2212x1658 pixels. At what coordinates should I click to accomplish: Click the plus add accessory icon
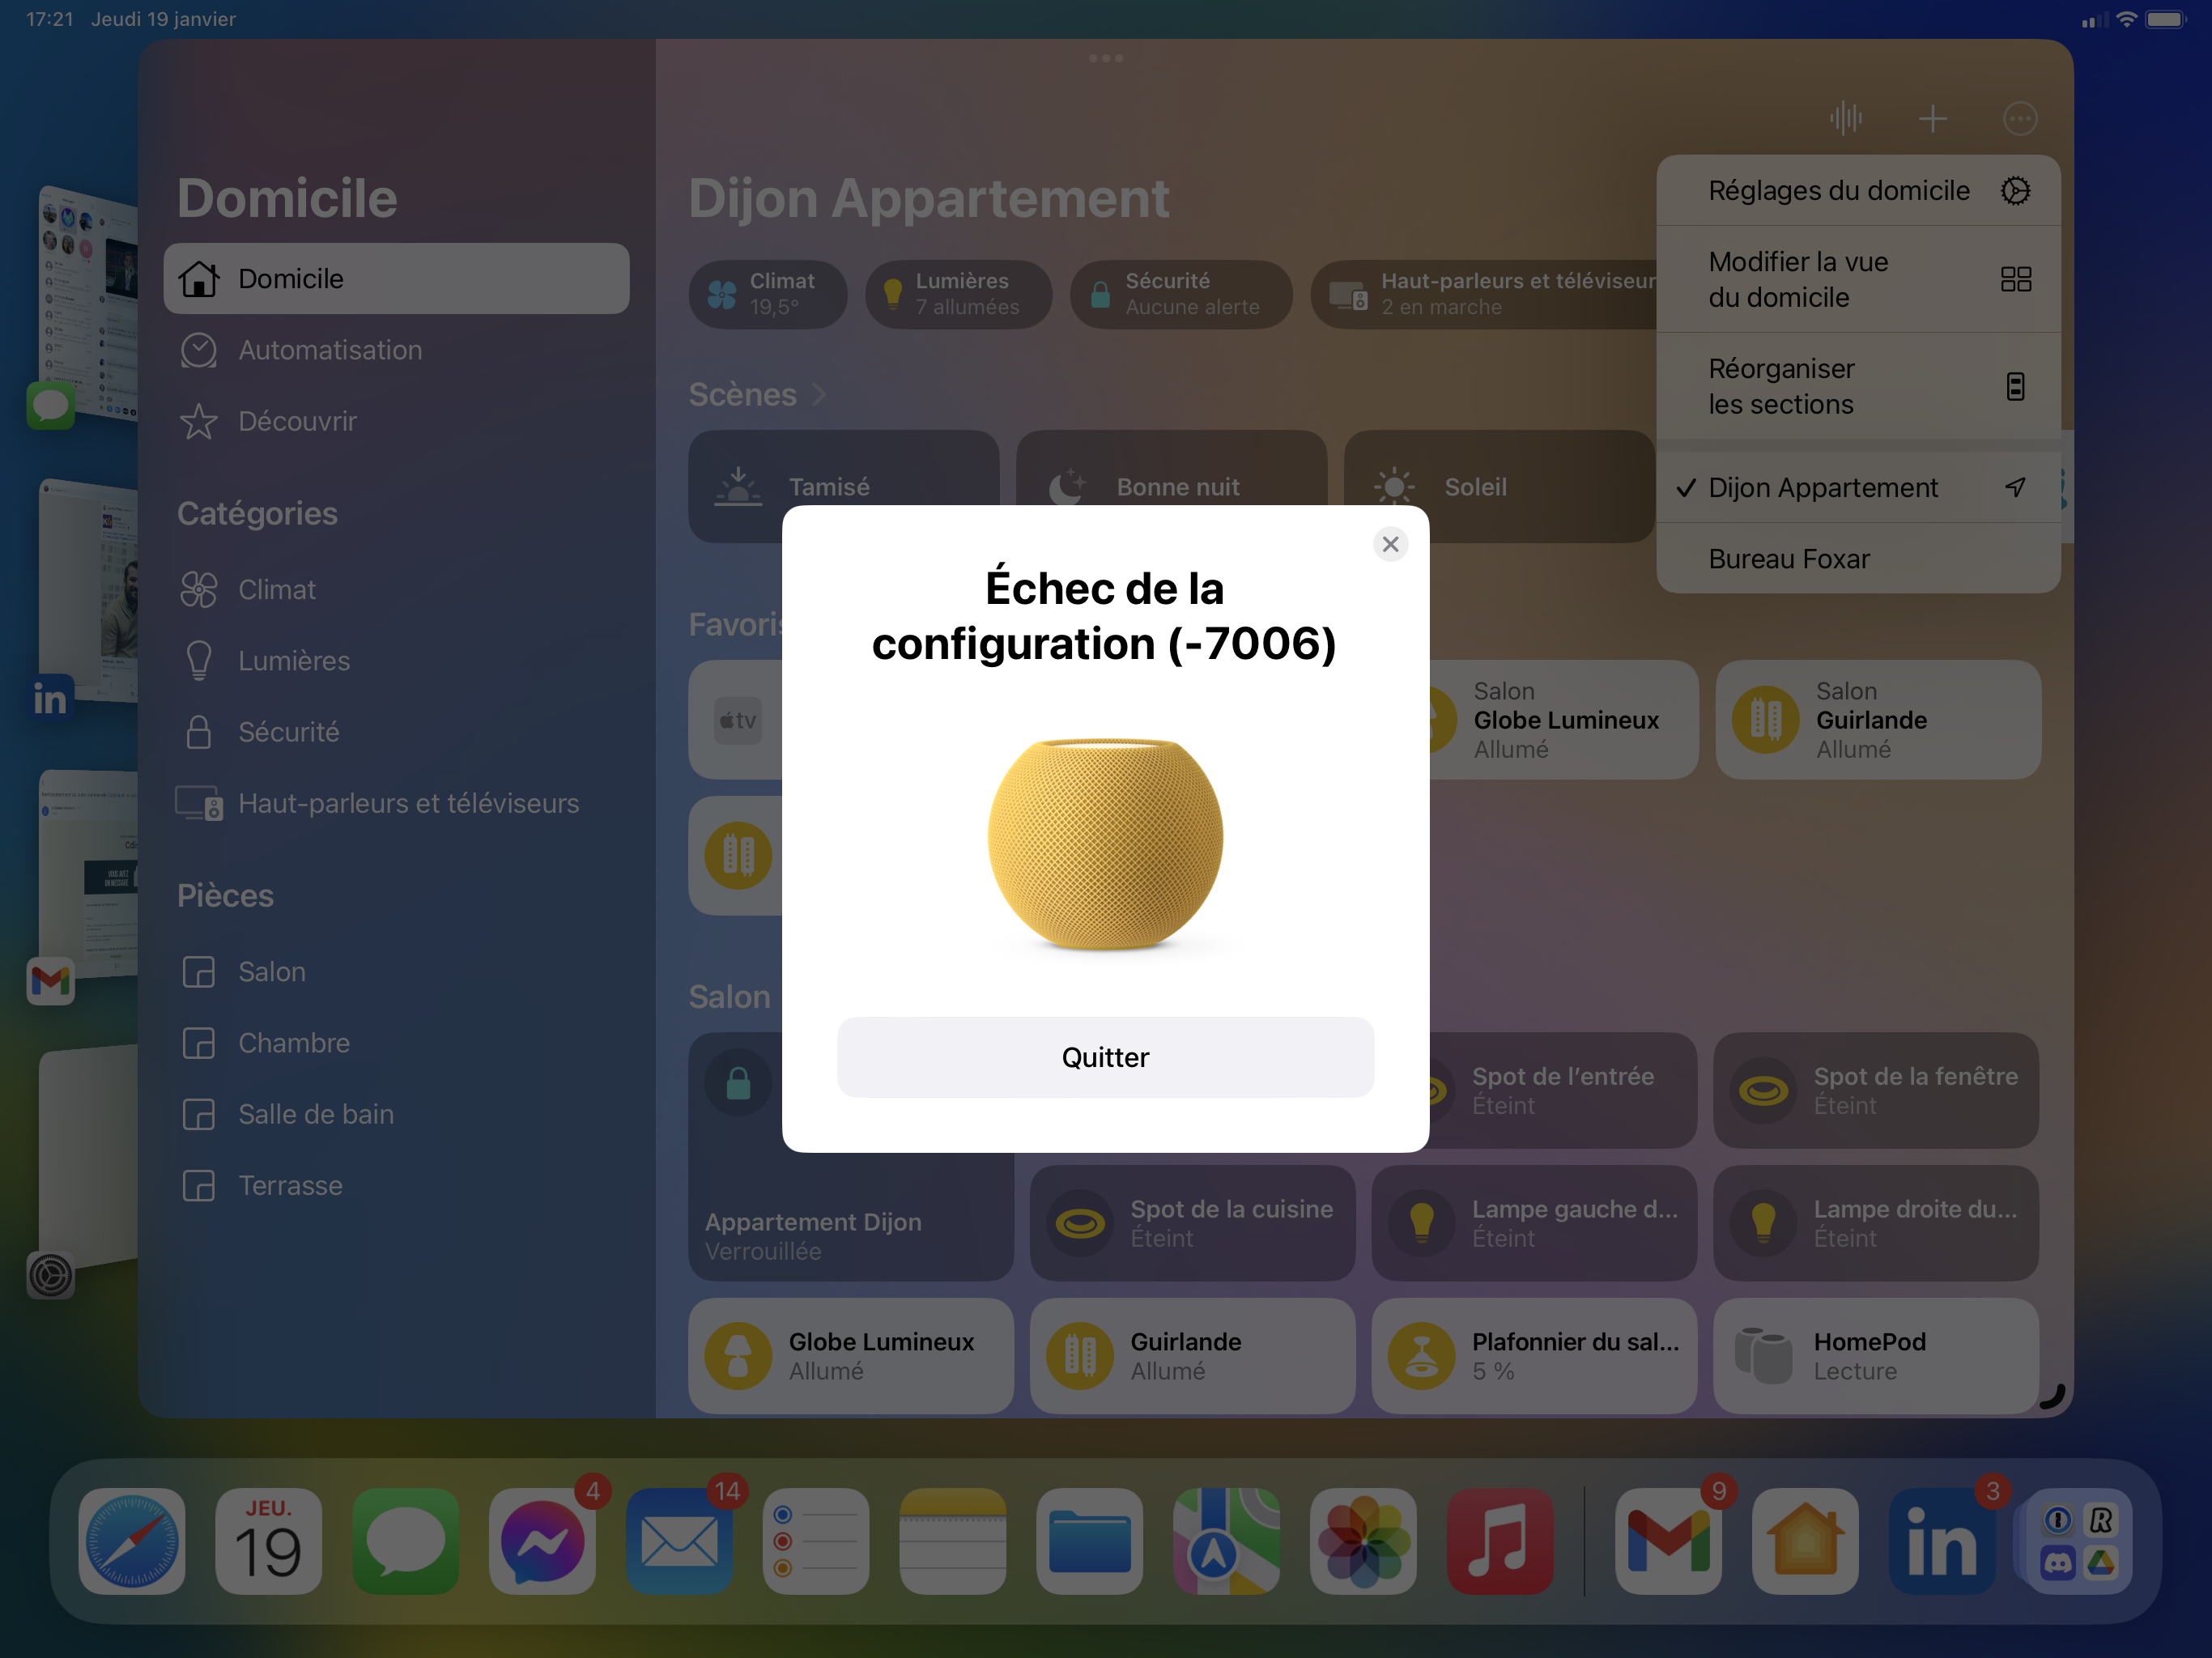[1932, 119]
